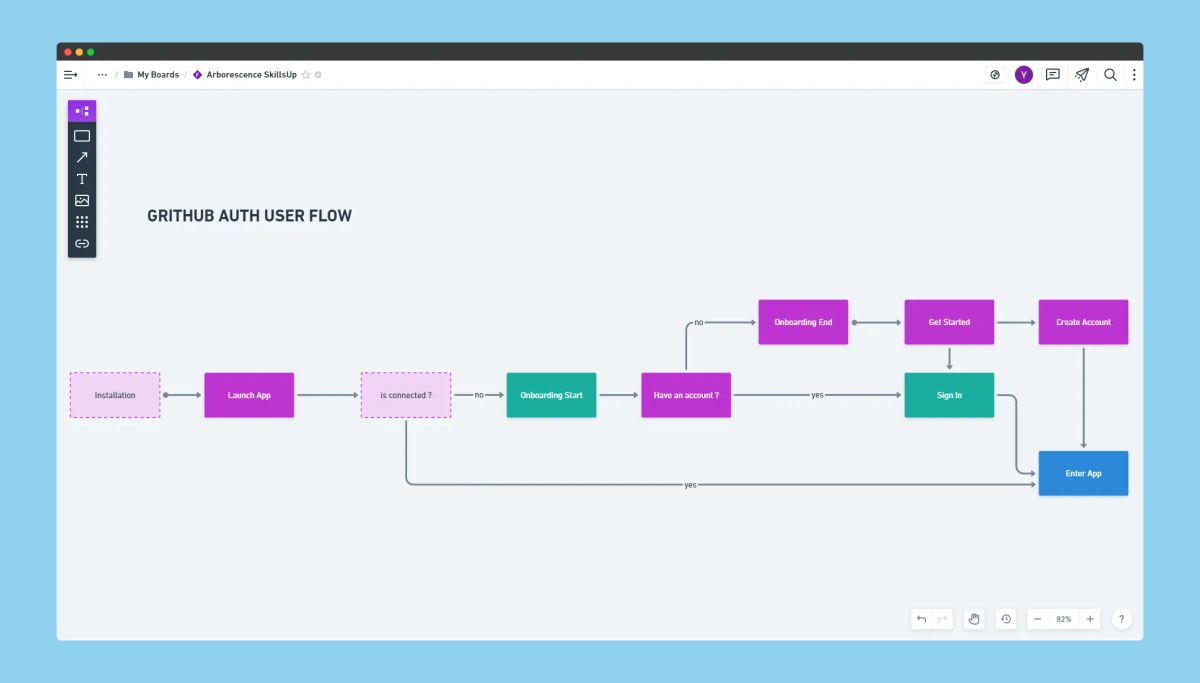This screenshot has height=683, width=1200.
Task: Click the yes label on bottom connector
Action: (690, 485)
